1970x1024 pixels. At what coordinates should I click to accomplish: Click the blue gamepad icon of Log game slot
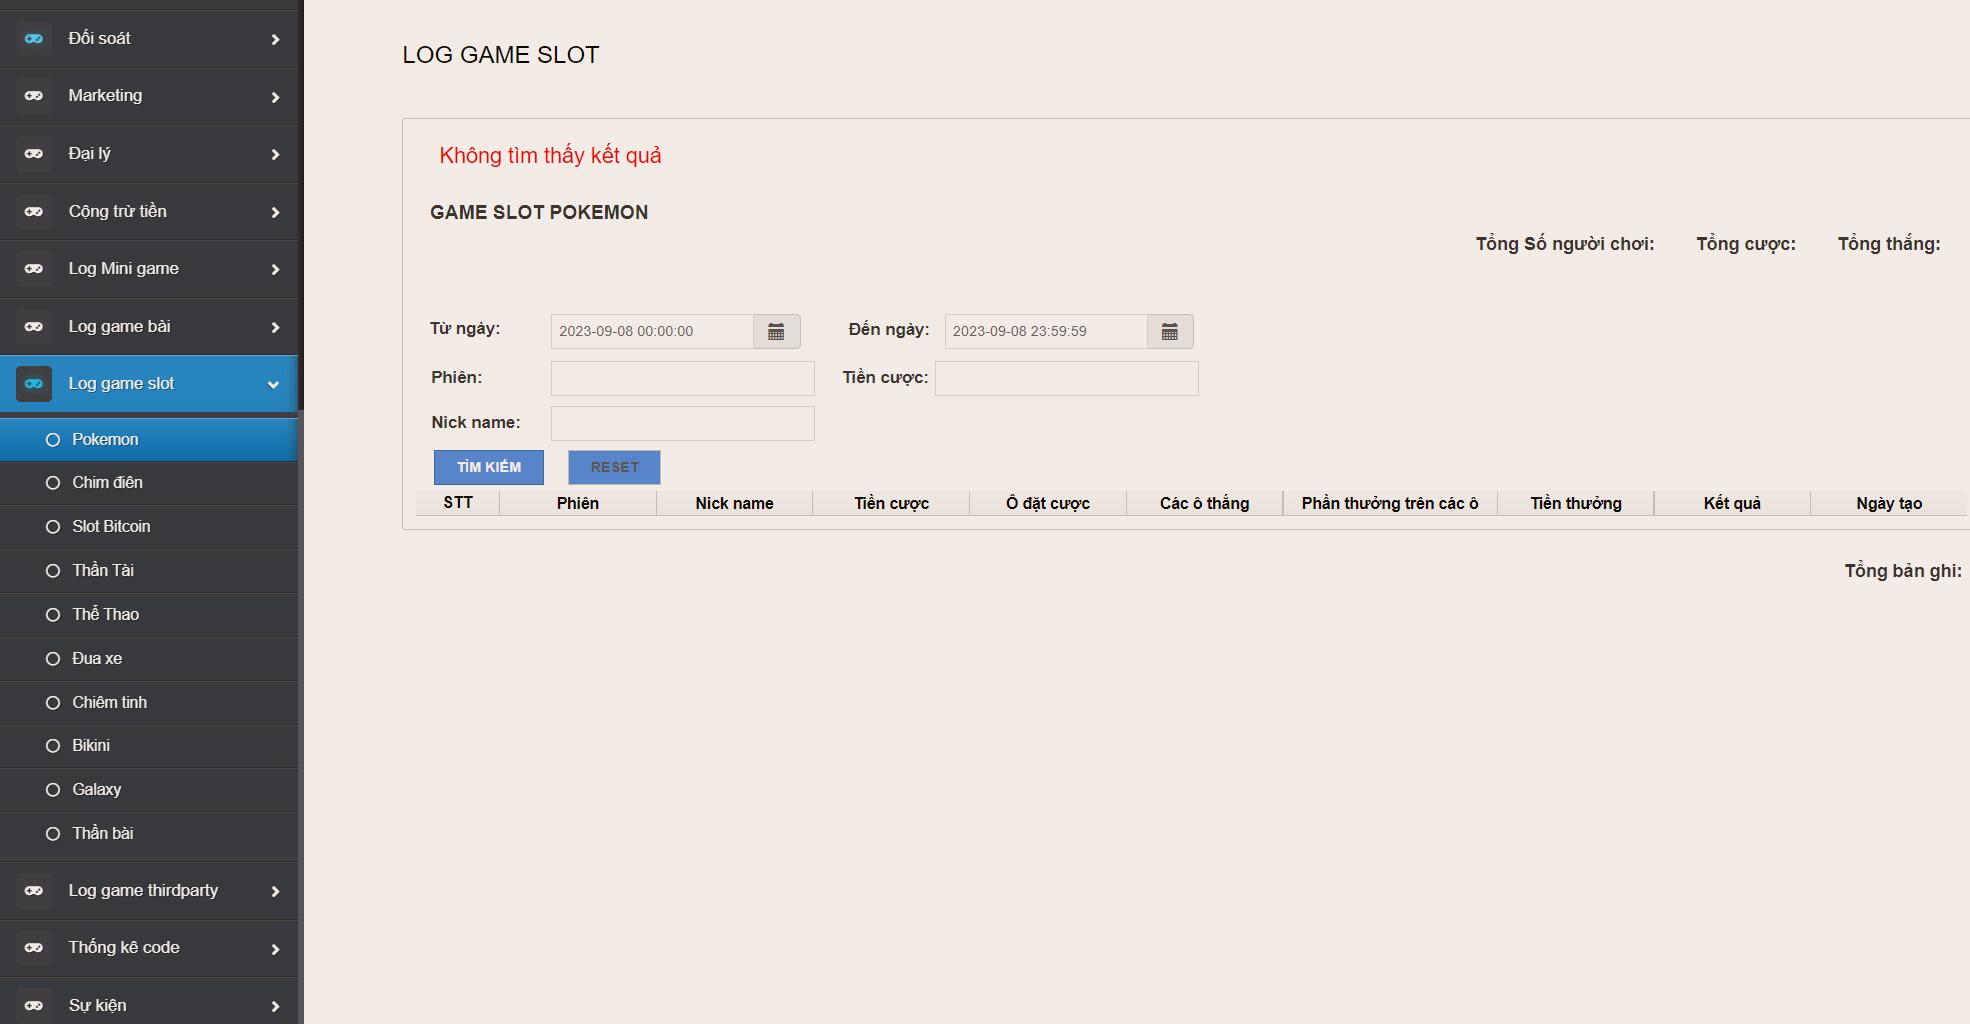34,384
